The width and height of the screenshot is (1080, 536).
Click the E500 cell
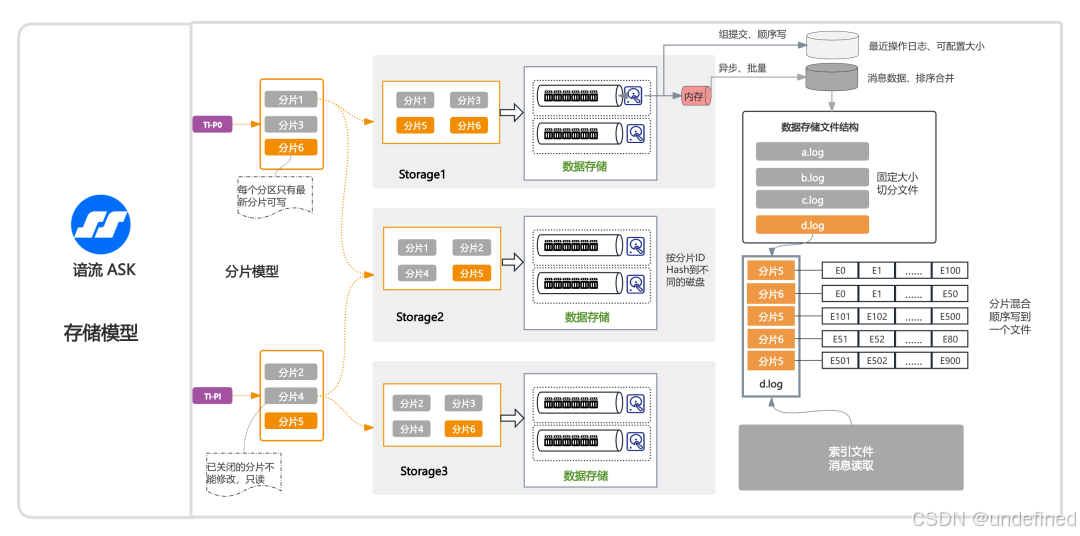[x=950, y=317]
